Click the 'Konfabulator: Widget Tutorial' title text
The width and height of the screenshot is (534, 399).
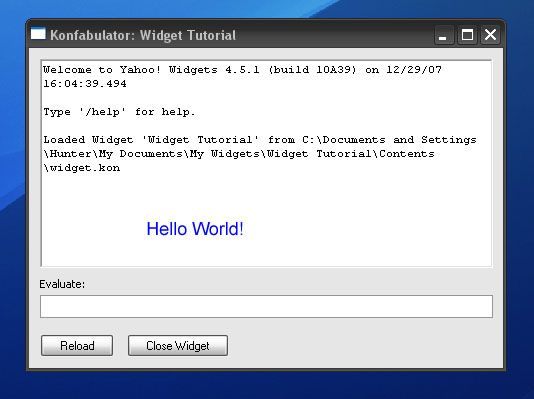point(143,35)
